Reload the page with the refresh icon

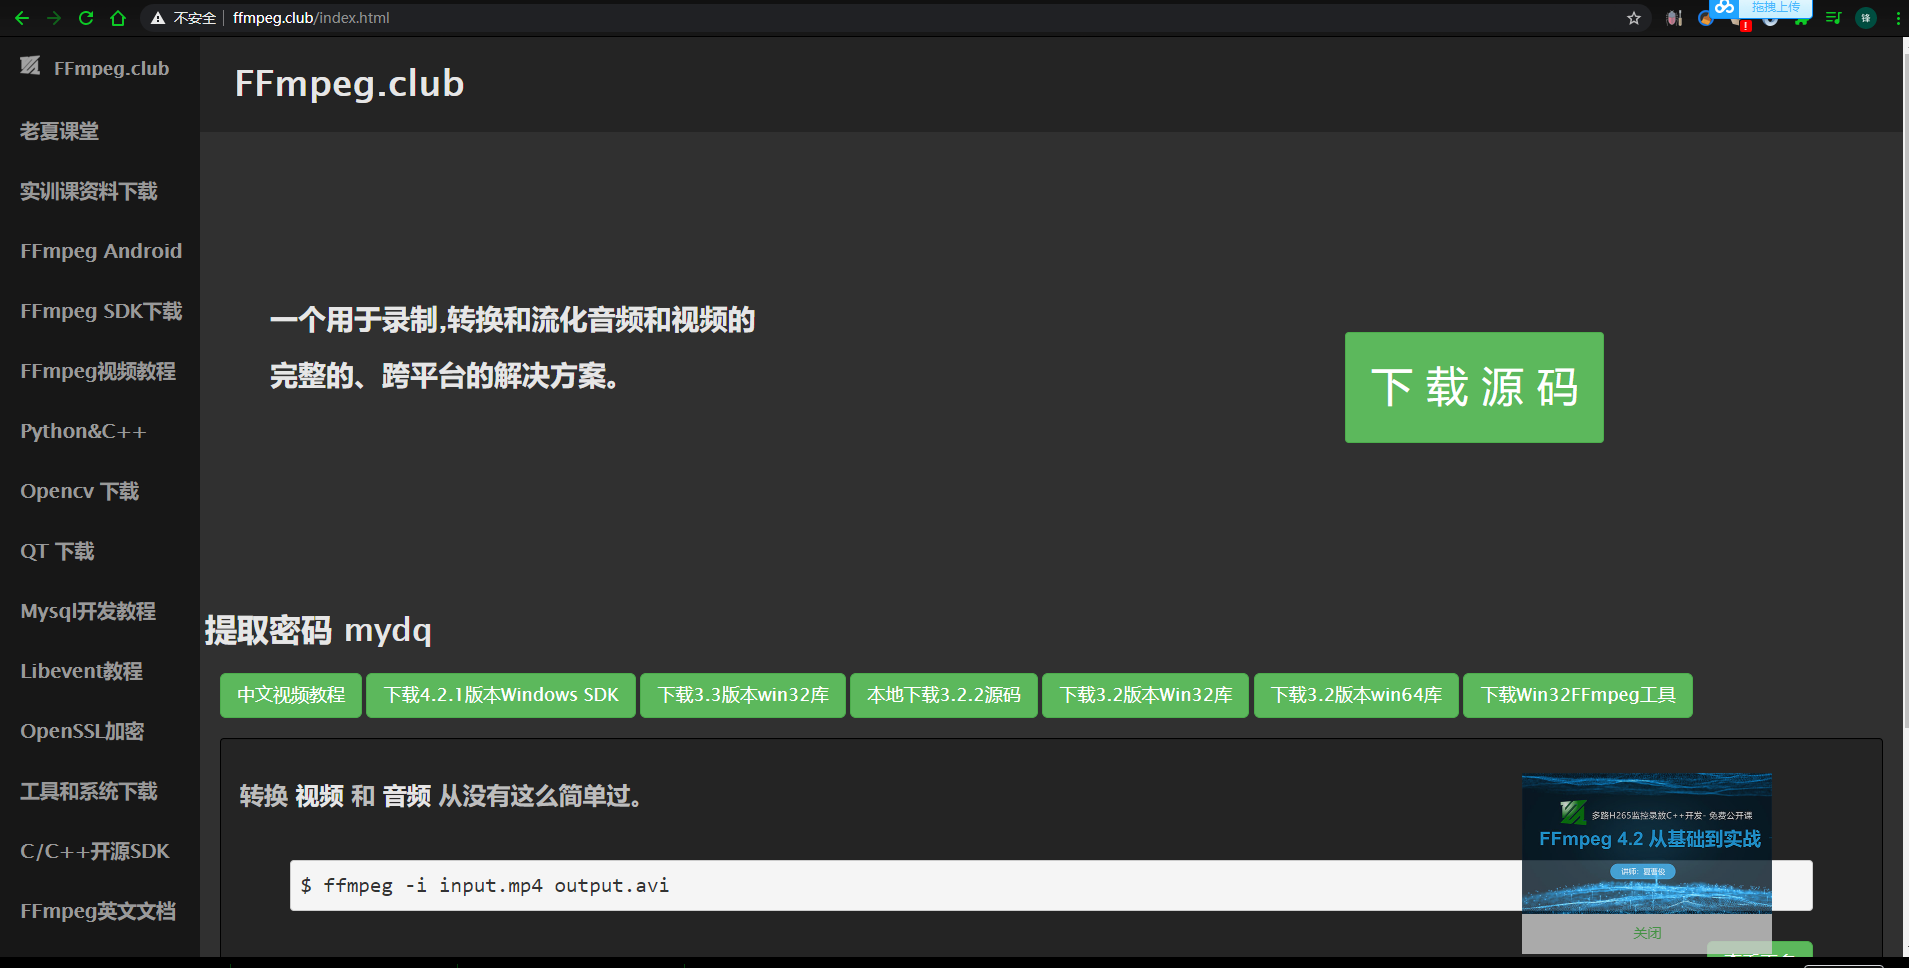click(x=86, y=18)
